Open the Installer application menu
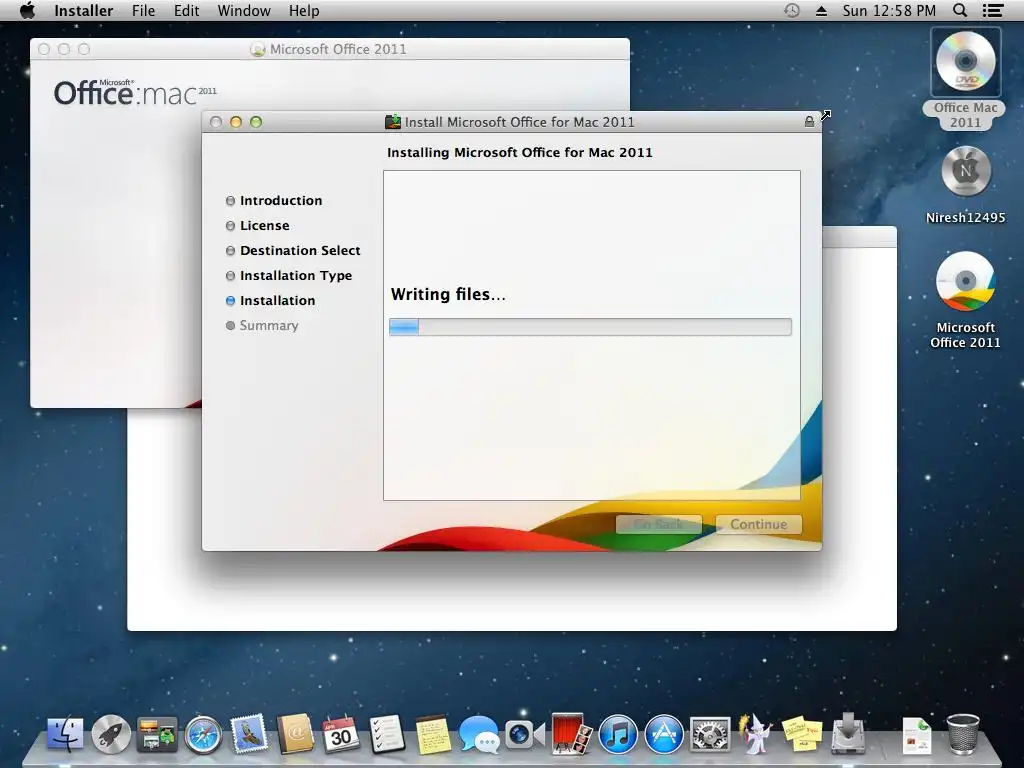This screenshot has height=768, width=1024. tap(84, 11)
